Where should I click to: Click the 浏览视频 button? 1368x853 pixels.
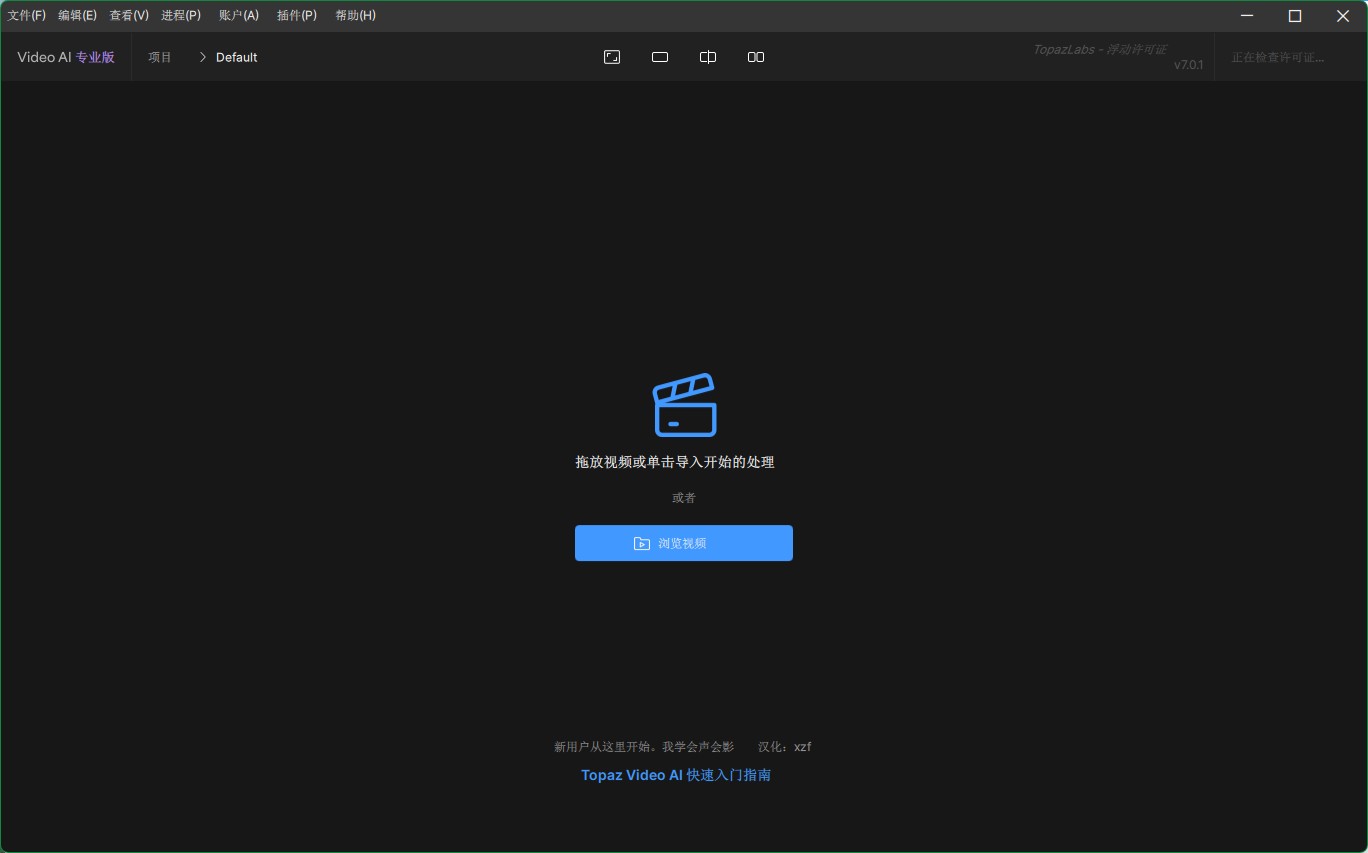click(x=684, y=543)
